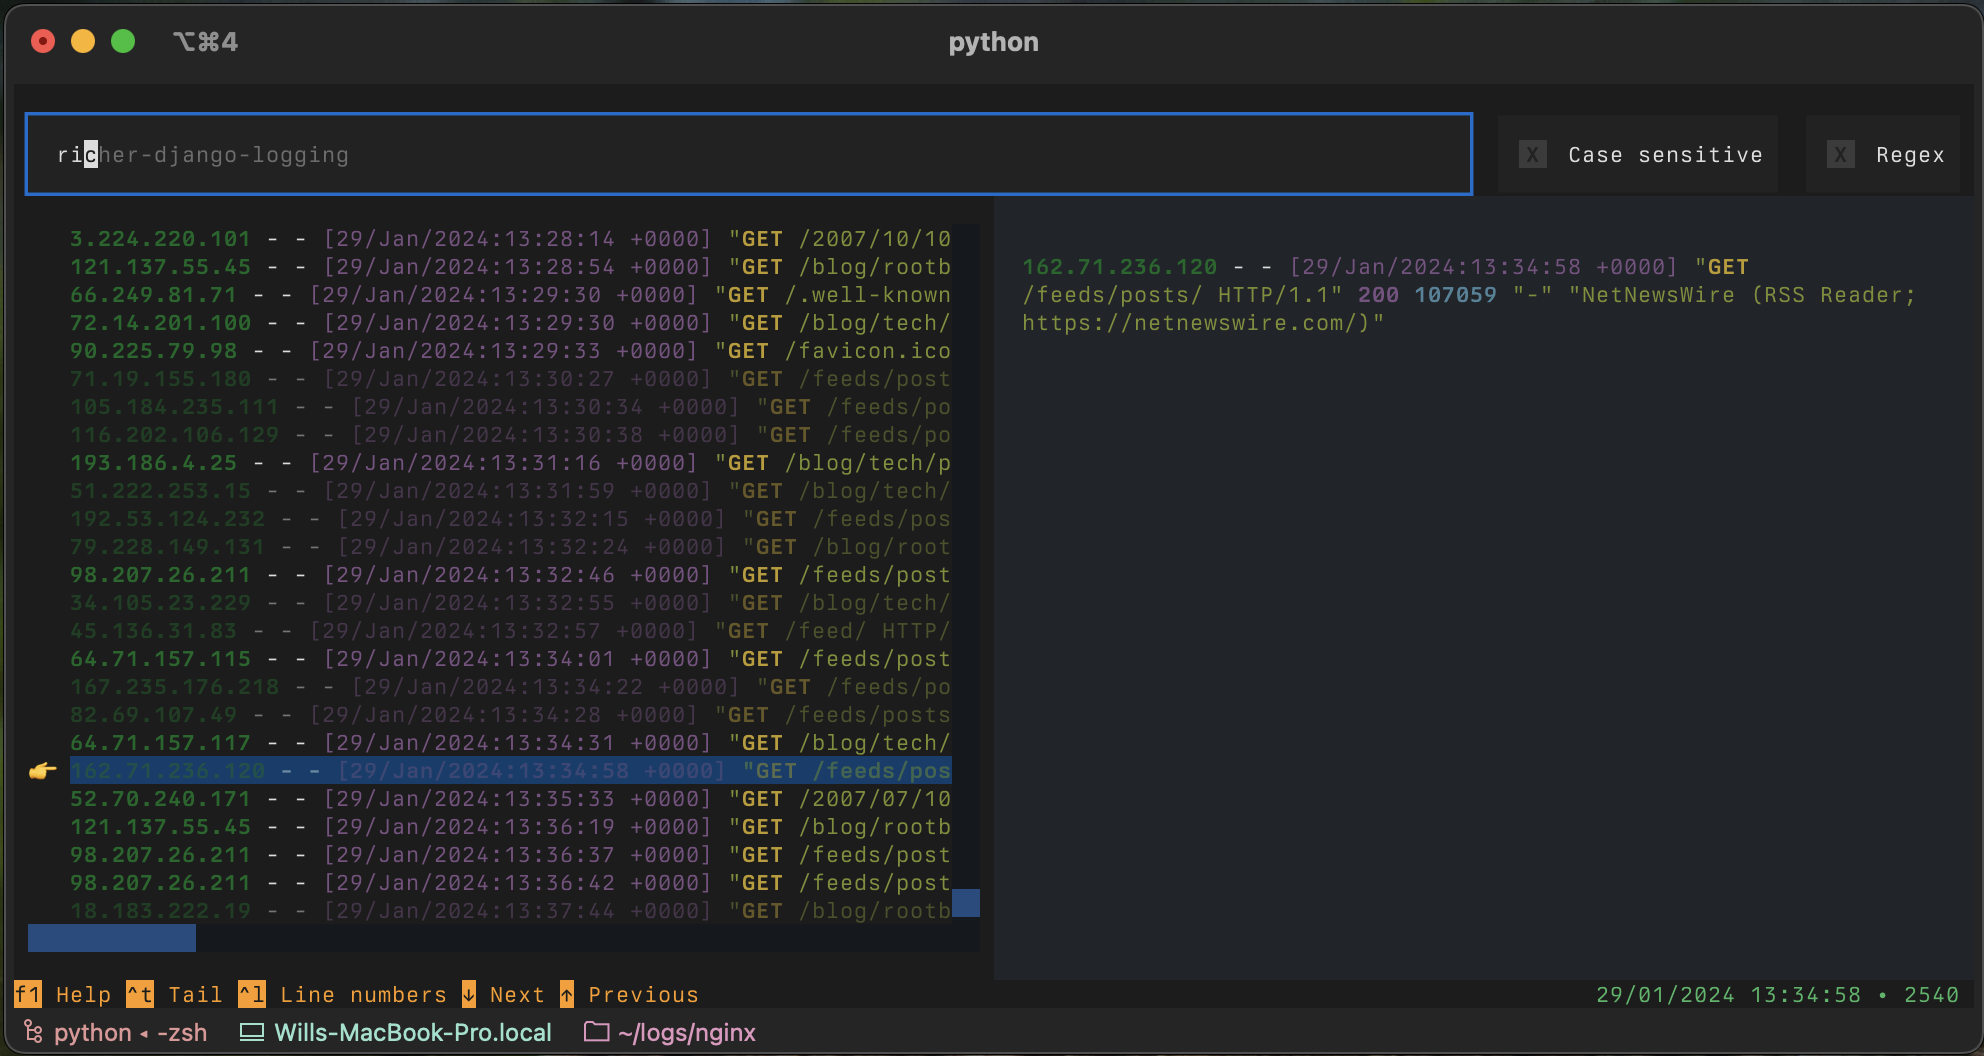Click the laptop icon beside Wills-MacBook-Pro.local
Viewport: 1984px width, 1056px height.
(x=252, y=1032)
